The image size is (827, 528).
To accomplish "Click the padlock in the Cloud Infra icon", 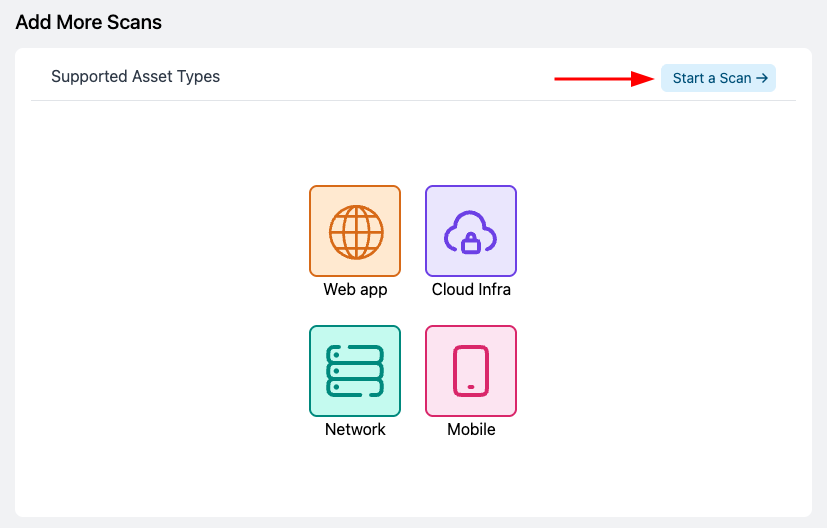I will 470,242.
